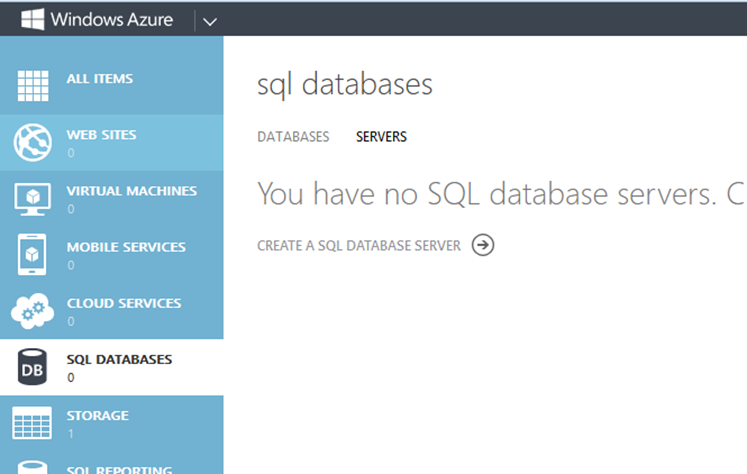Viewport: 747px width, 474px height.
Task: Click the Windows Azure title text
Action: click(111, 20)
